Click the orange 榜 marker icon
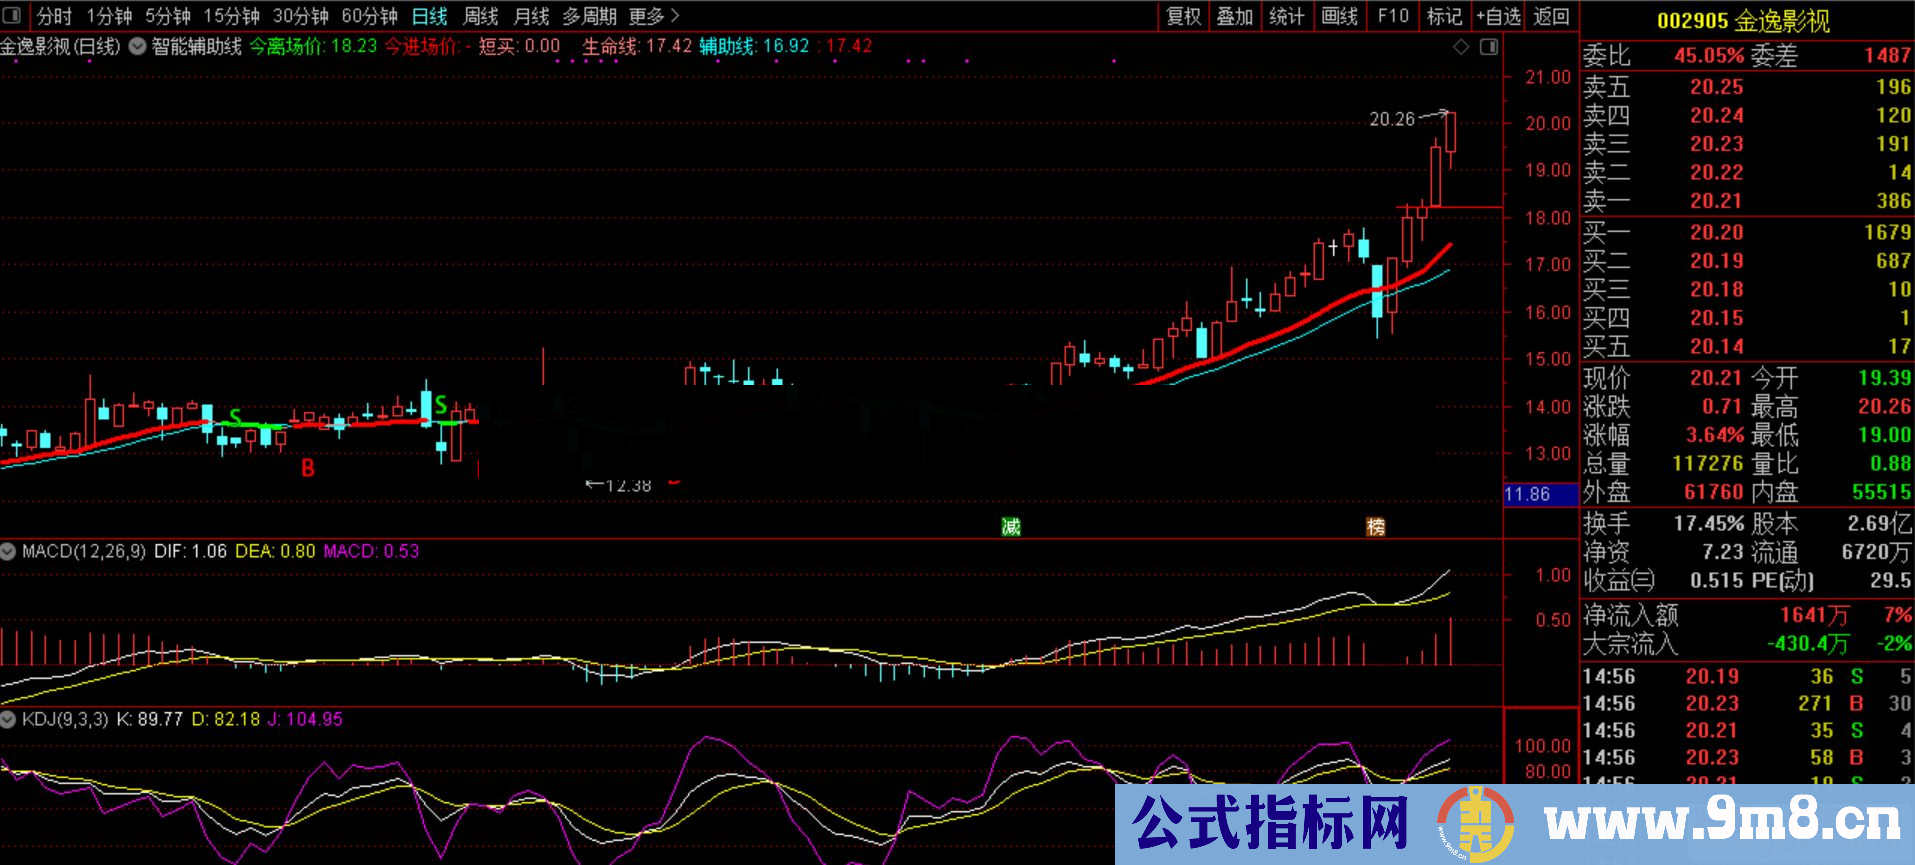1915x865 pixels. click(x=1376, y=527)
